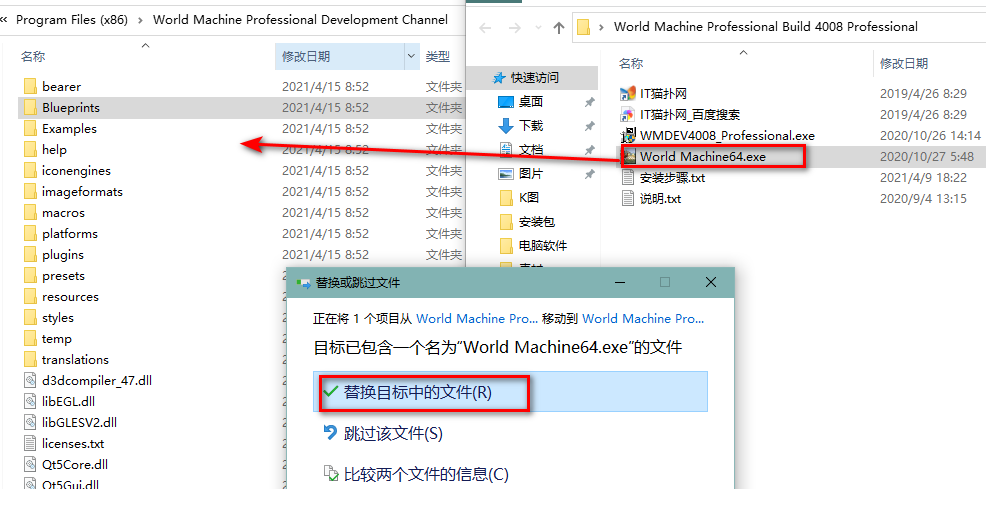This screenshot has width=986, height=508.
Task: Click the d3dcompiler_47.dll file icon
Action: pos(30,380)
